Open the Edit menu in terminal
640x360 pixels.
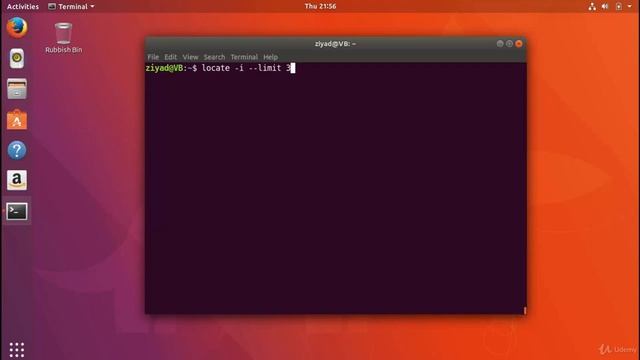(x=171, y=57)
